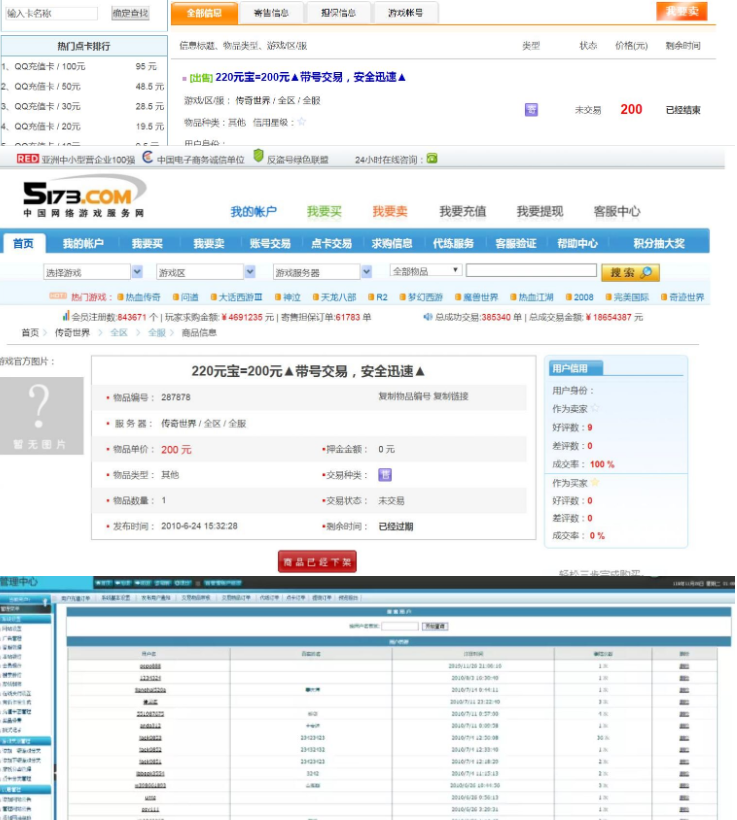Click the large 我要提现 header link
Viewport: 737px width, 820px height.
point(540,211)
